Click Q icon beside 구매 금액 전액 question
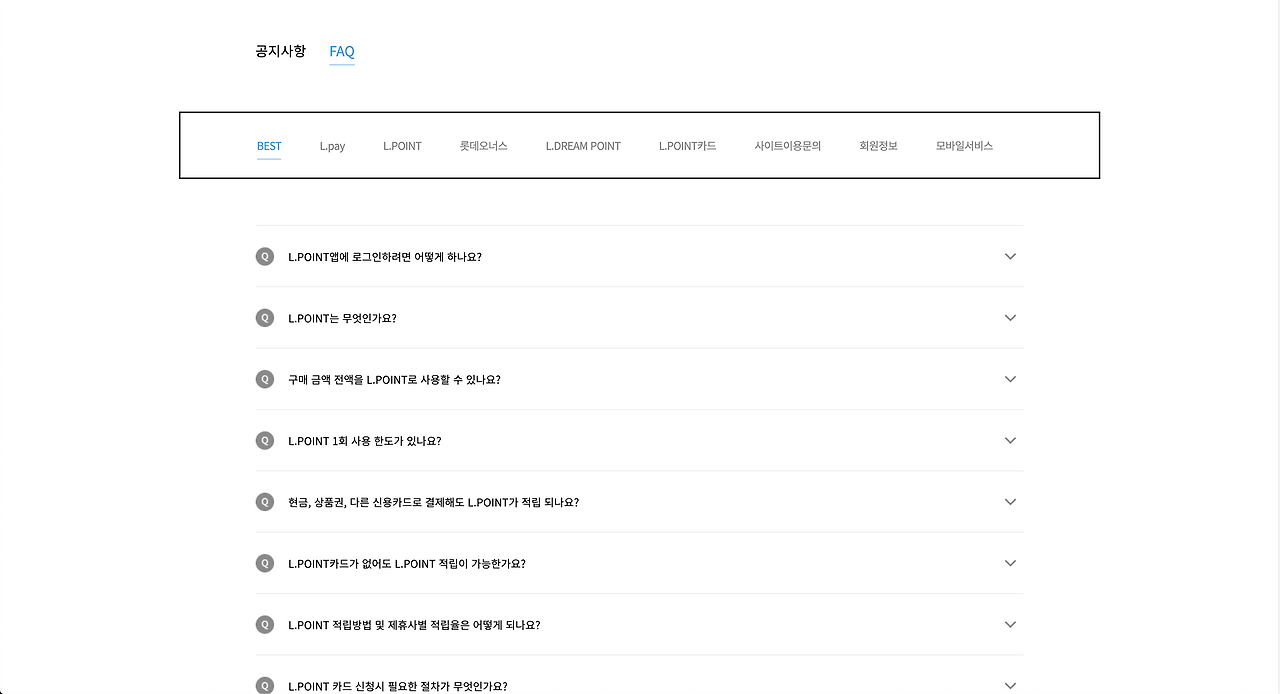Viewport: 1280px width, 694px height. (265, 379)
